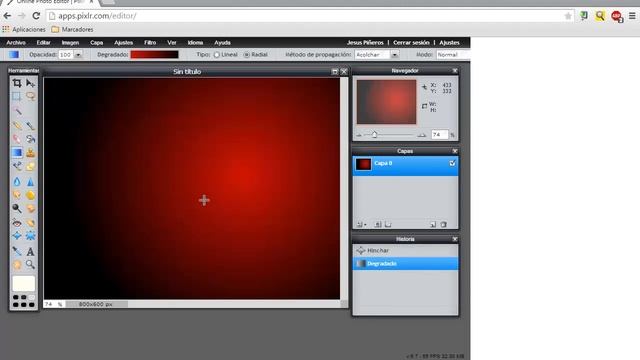
Task: Open layer settings dropdown in Capas
Action: [x=361, y=224]
